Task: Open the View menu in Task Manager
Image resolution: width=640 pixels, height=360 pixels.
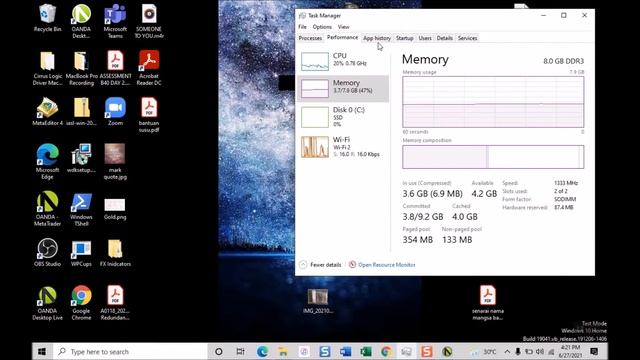Action: tap(343, 27)
